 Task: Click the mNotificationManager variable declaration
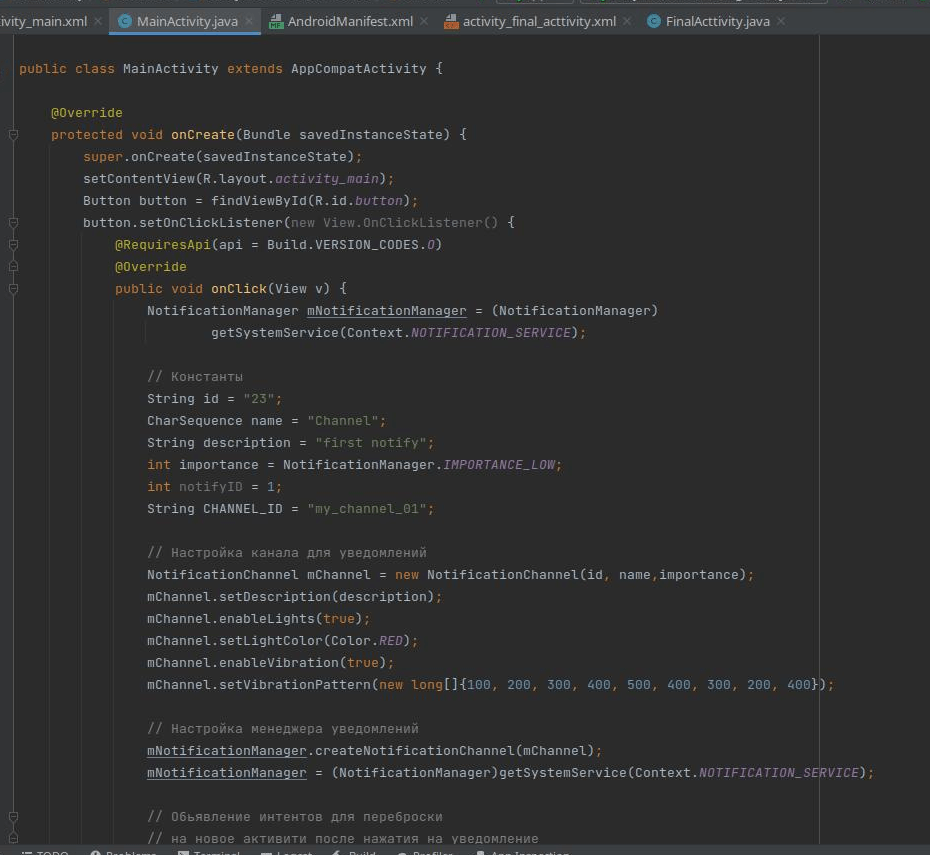(386, 311)
